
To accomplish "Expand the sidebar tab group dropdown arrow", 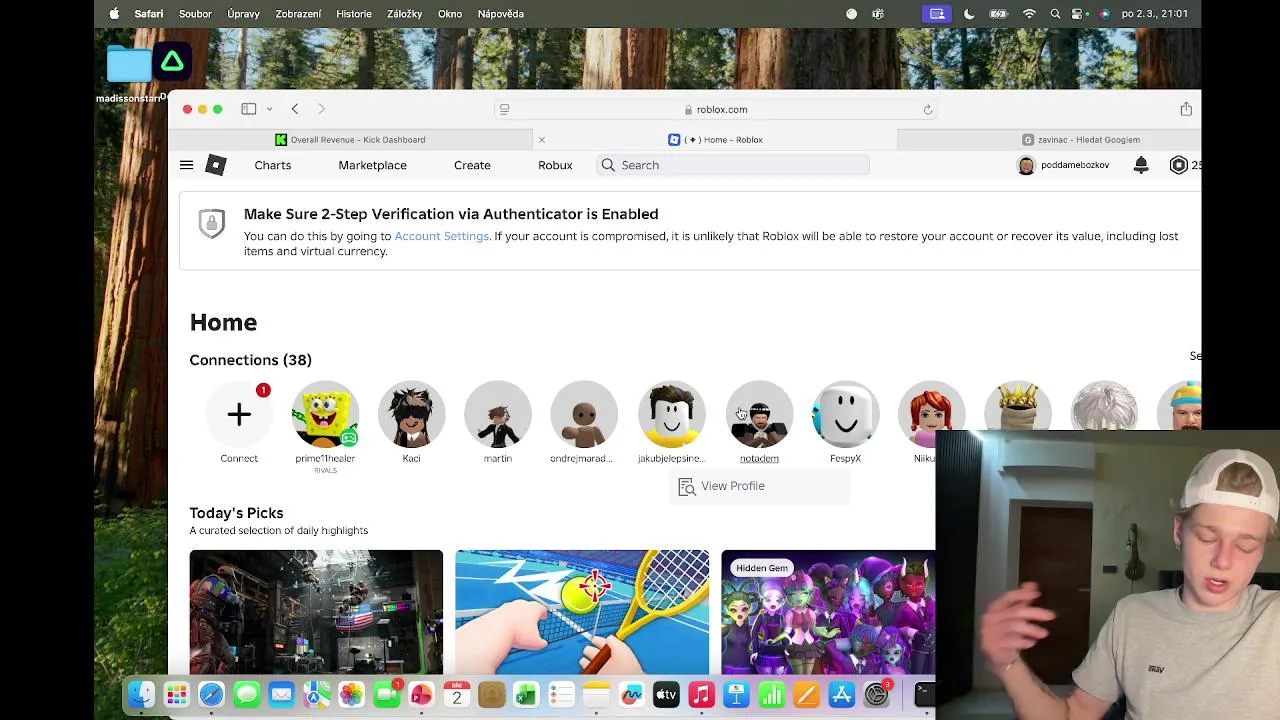I will point(269,109).
